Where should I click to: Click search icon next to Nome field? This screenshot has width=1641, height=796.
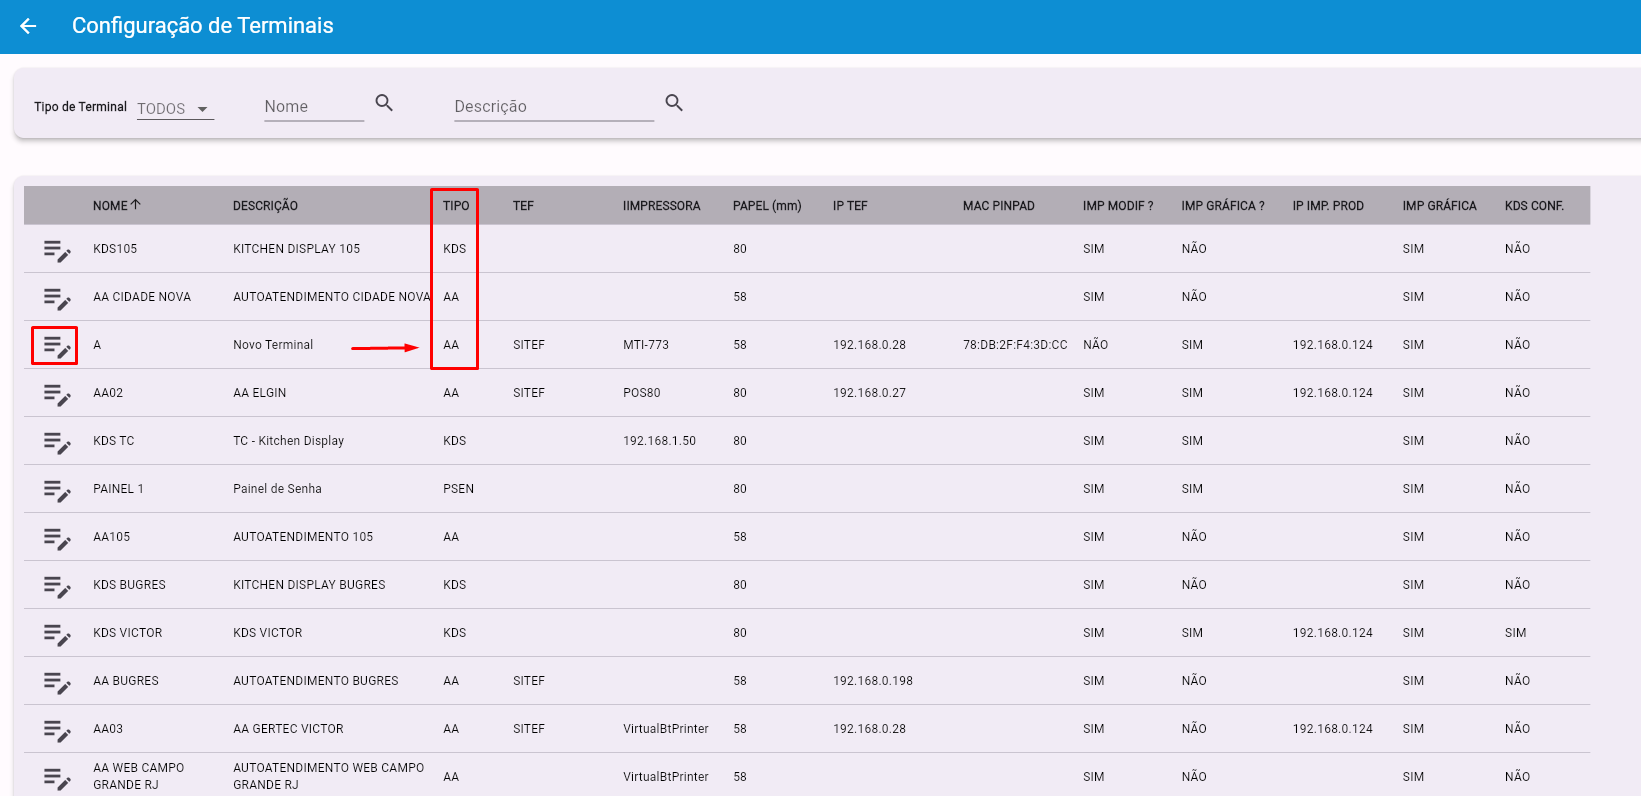(384, 103)
